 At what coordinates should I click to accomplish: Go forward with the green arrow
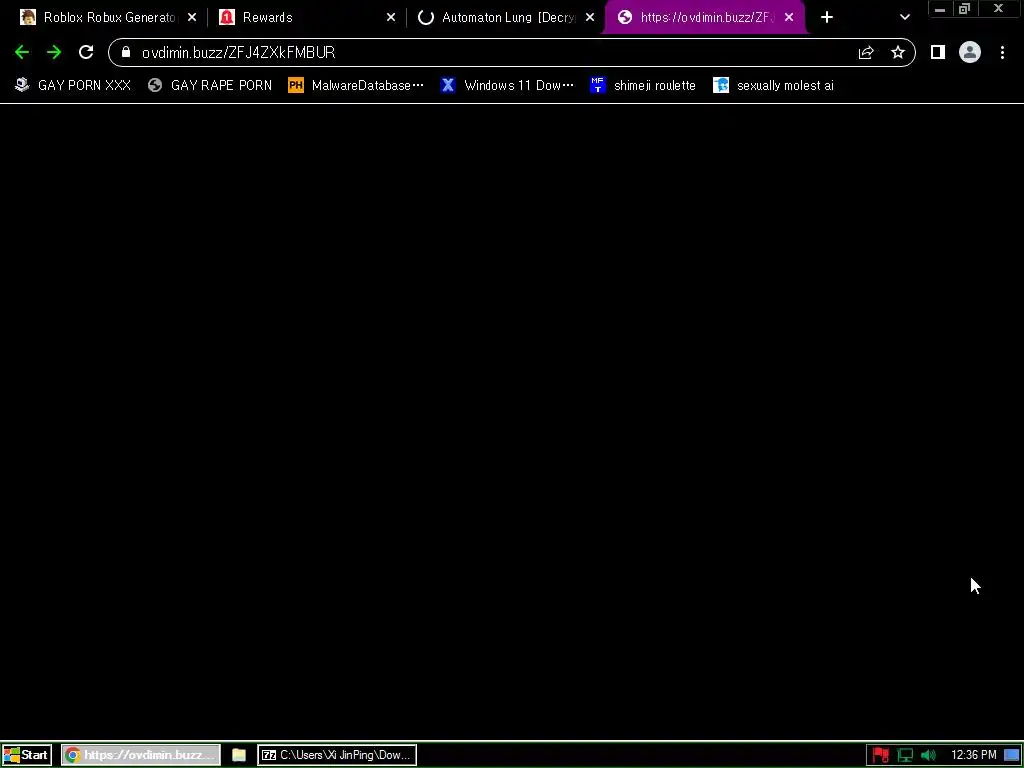tap(54, 52)
